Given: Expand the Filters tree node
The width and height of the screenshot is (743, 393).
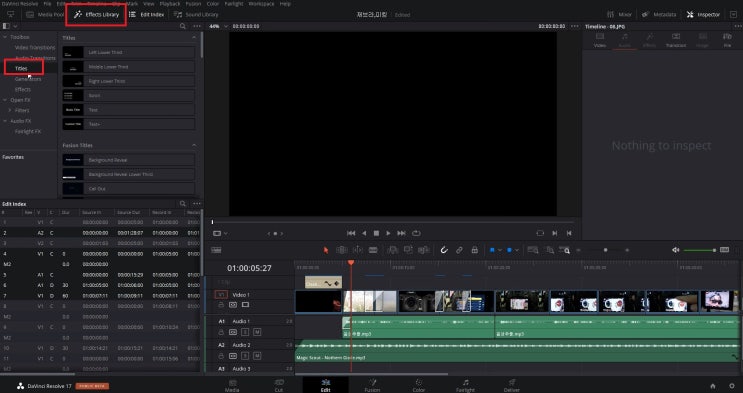Looking at the screenshot, I should 10,110.
